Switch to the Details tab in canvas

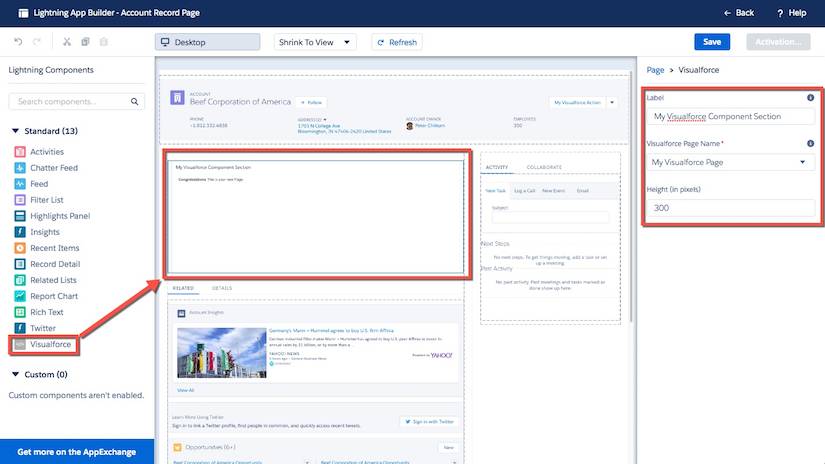(x=222, y=288)
